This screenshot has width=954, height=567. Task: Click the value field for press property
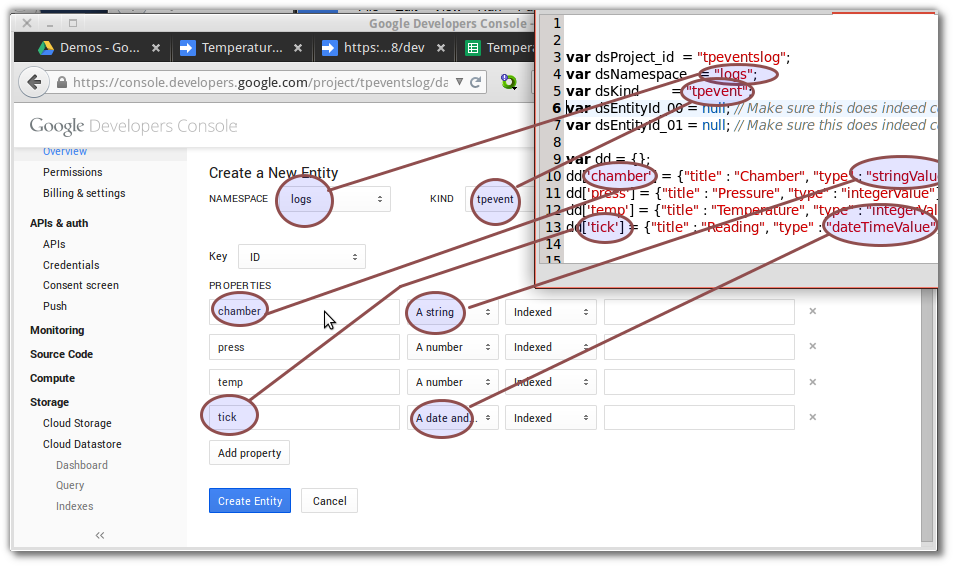click(x=699, y=347)
